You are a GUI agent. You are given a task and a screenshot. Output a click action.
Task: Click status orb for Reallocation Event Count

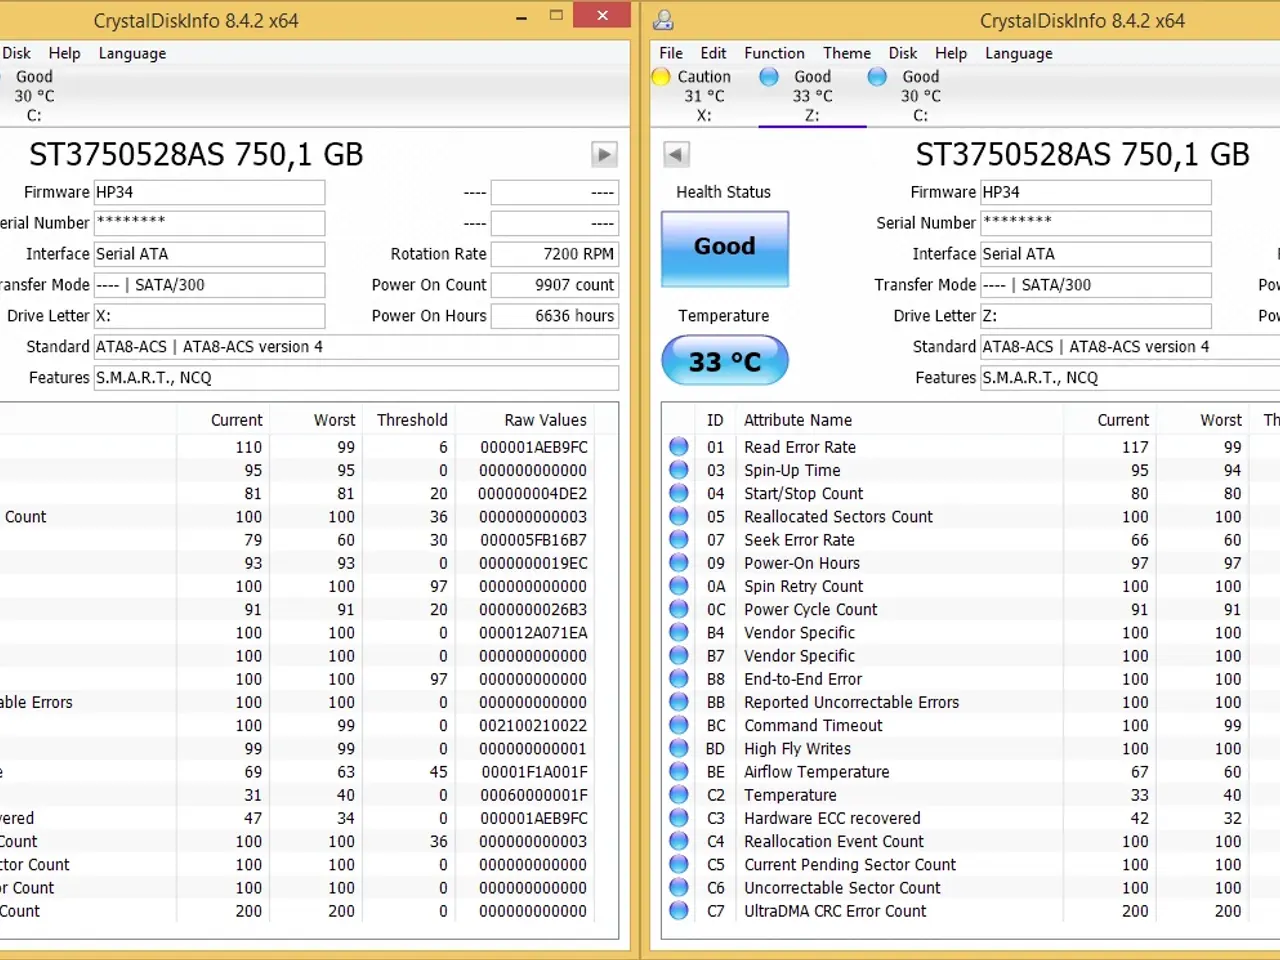pos(679,841)
